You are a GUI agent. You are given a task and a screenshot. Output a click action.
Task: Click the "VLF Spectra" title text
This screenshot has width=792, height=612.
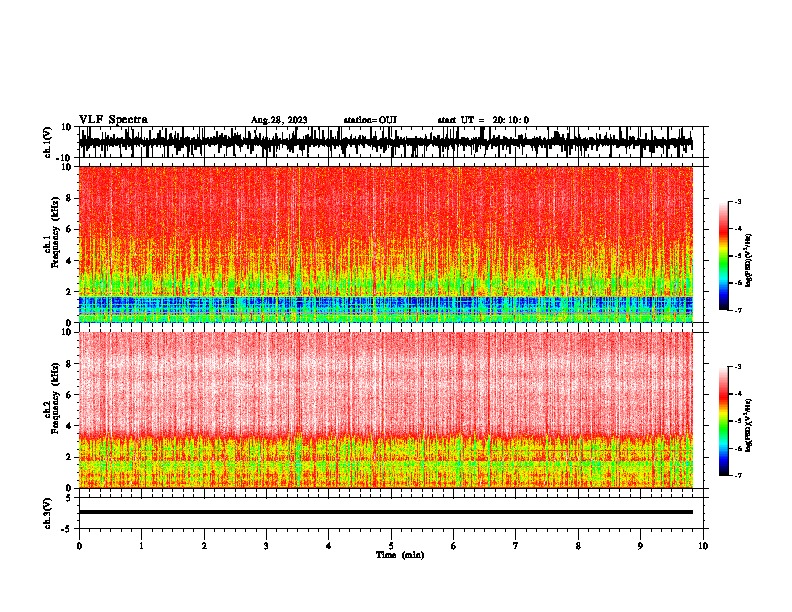tap(113, 120)
